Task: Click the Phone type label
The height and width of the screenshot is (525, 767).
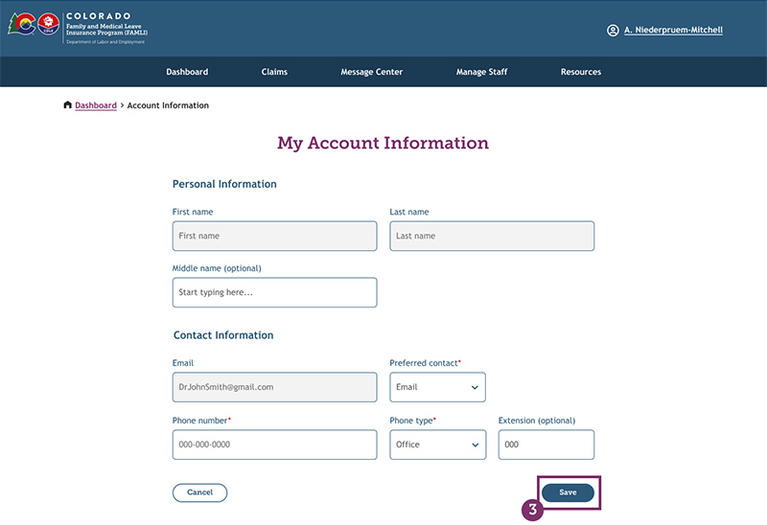Action: (x=412, y=420)
